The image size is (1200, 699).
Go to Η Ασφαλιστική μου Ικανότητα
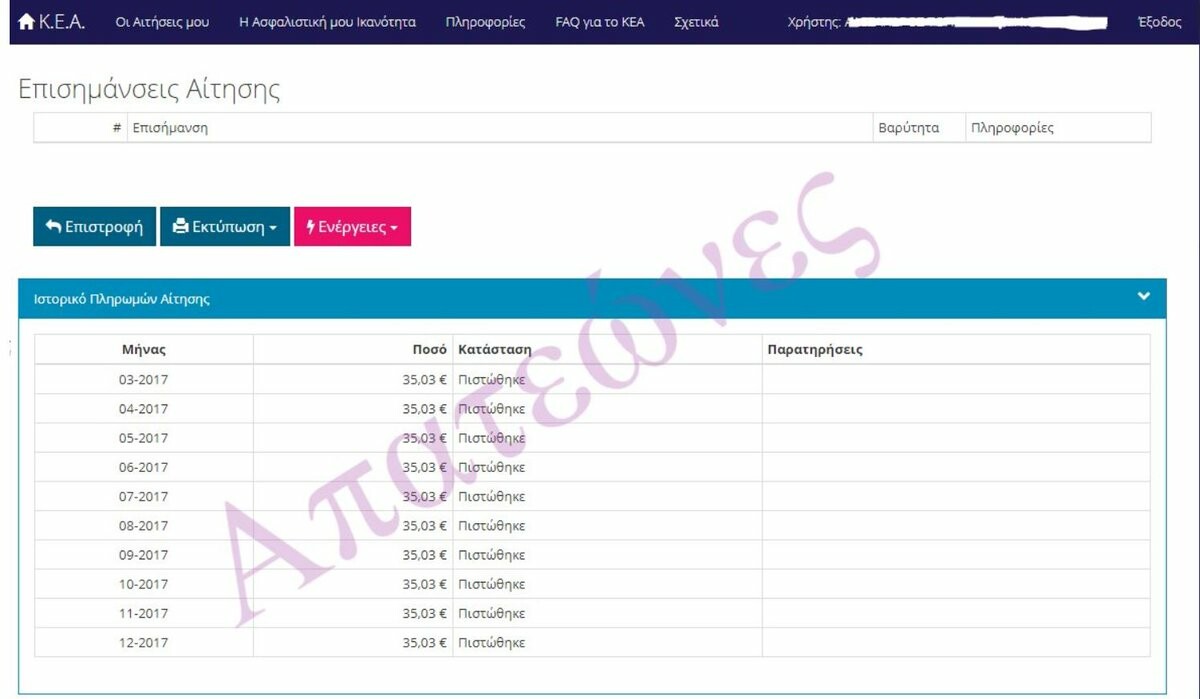point(327,22)
